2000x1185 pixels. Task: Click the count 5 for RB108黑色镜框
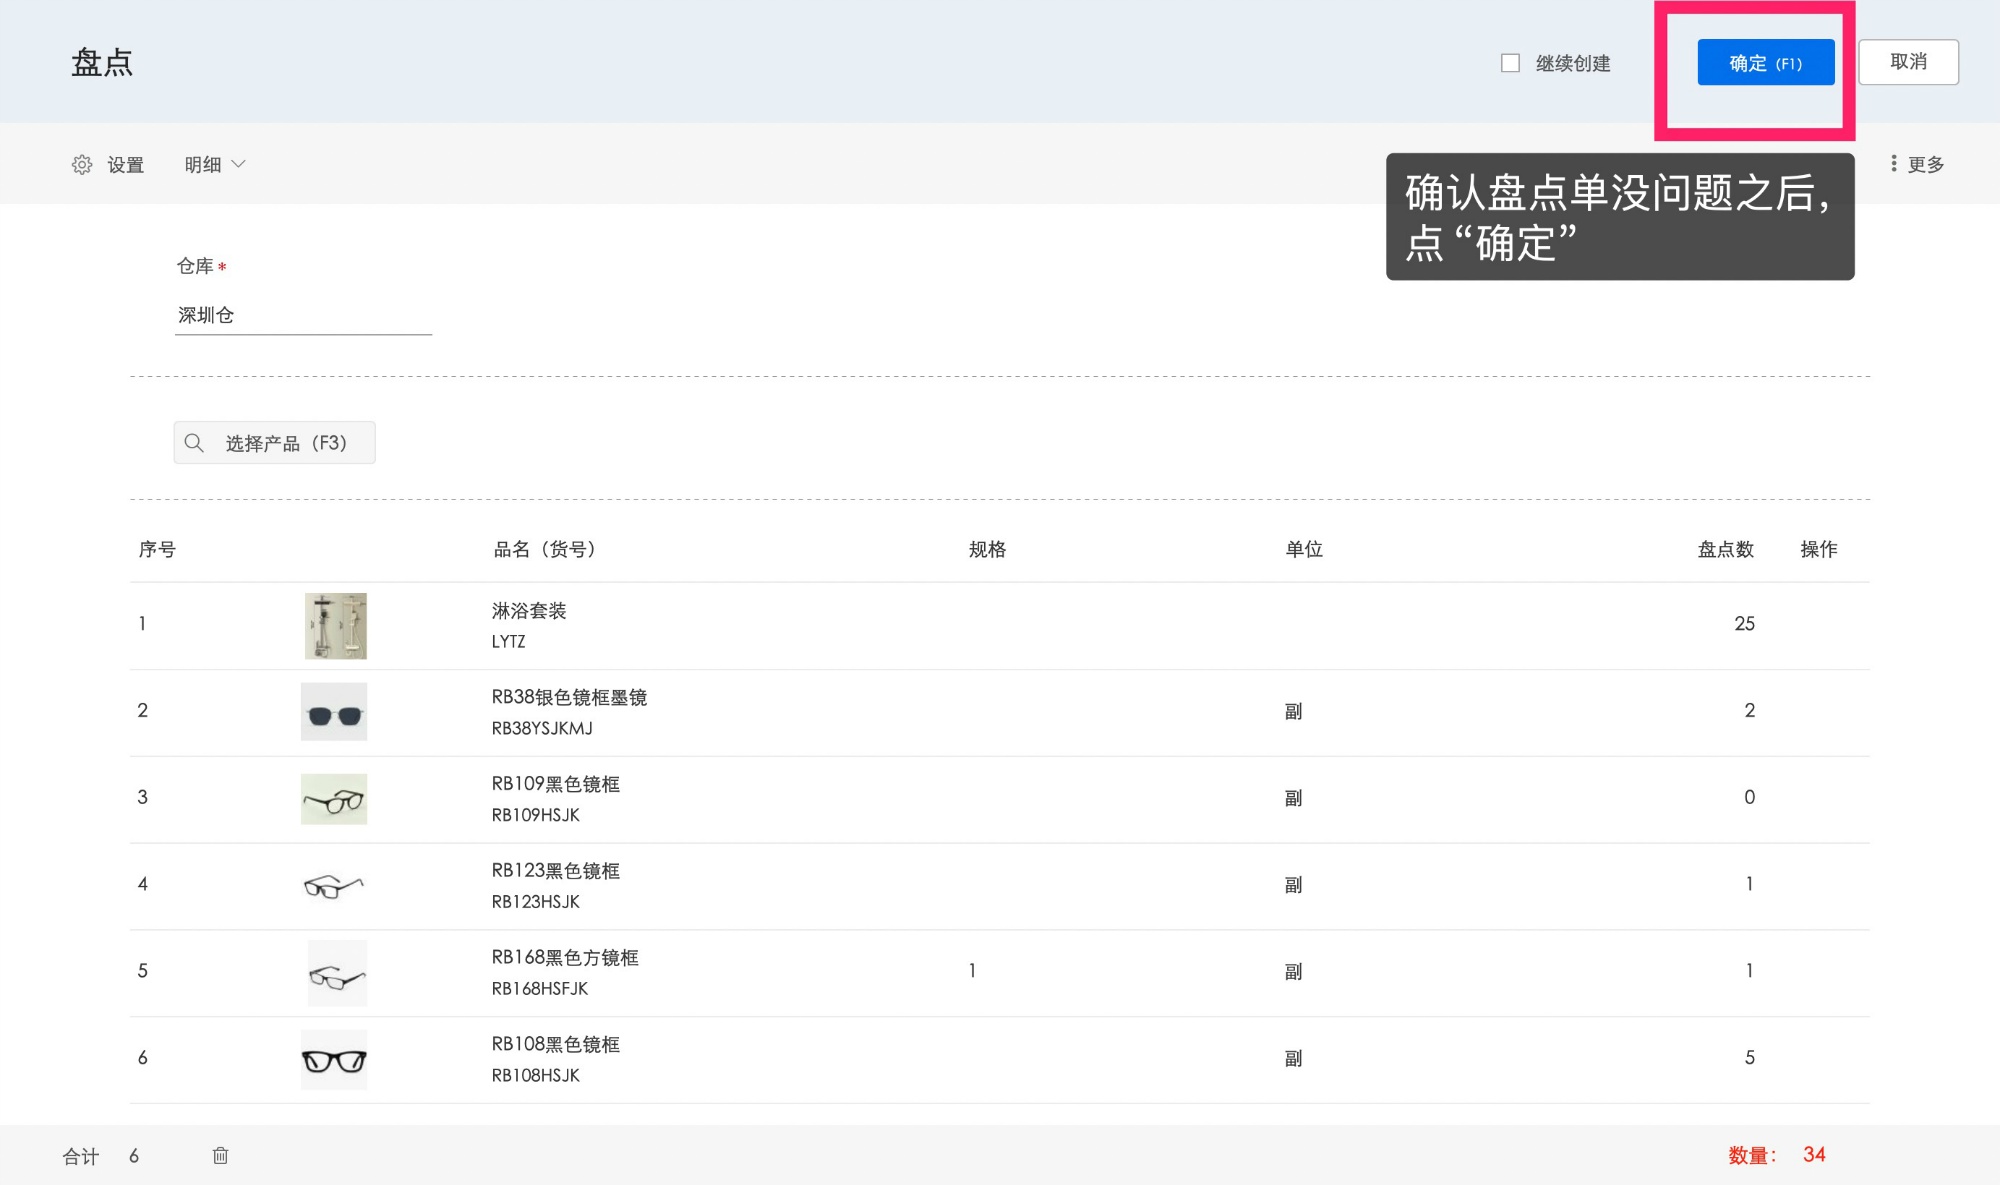[1749, 1058]
